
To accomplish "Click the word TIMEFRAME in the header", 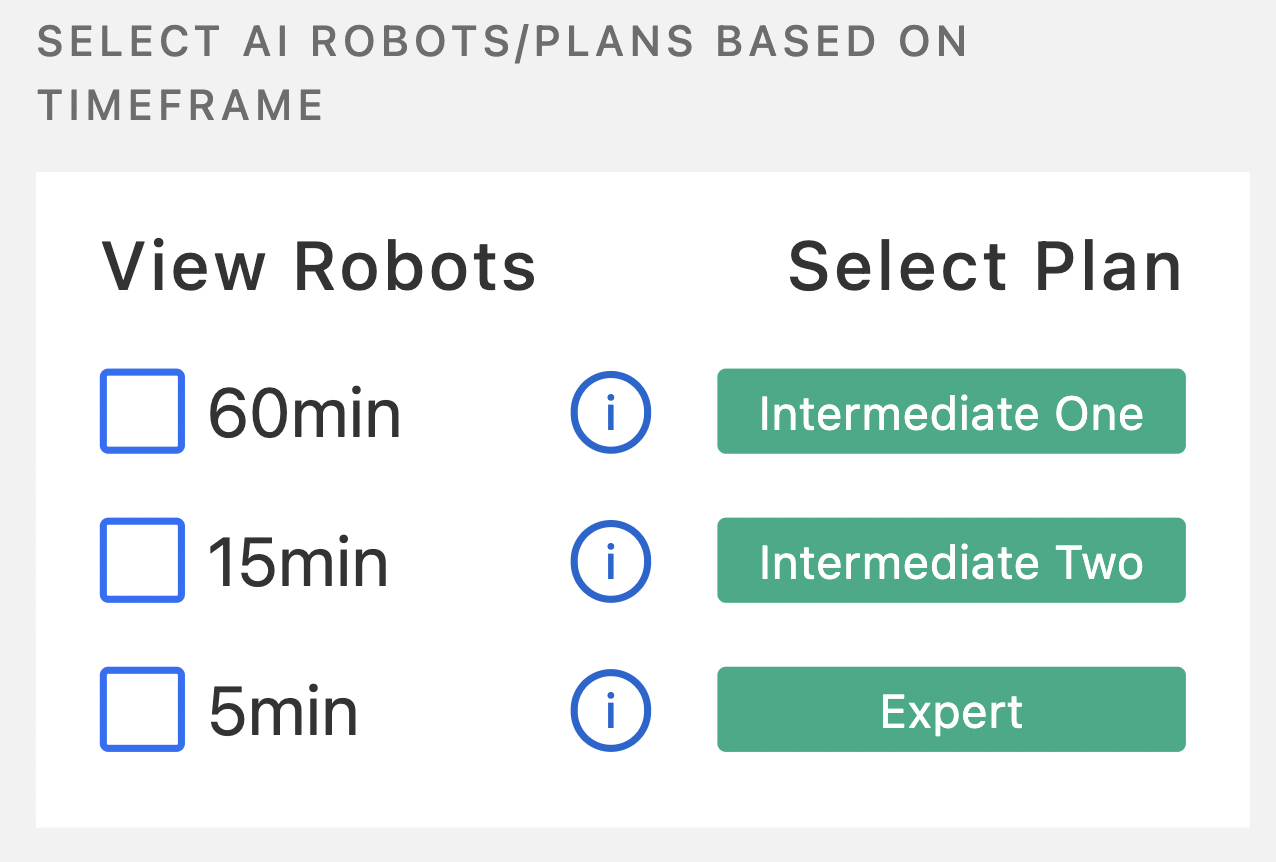I will point(181,104).
